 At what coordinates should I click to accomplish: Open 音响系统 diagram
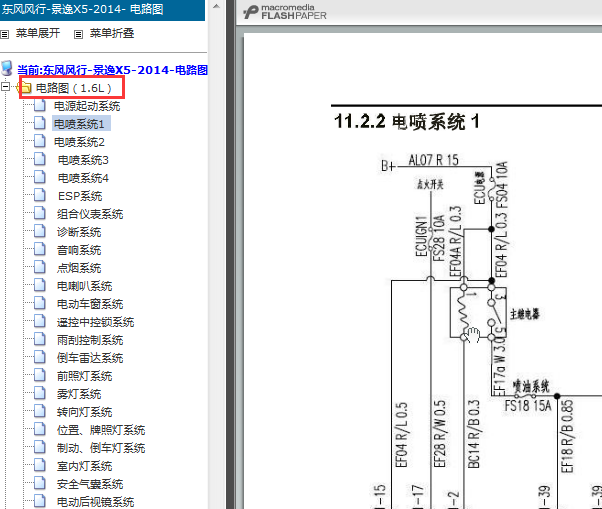[x=79, y=250]
